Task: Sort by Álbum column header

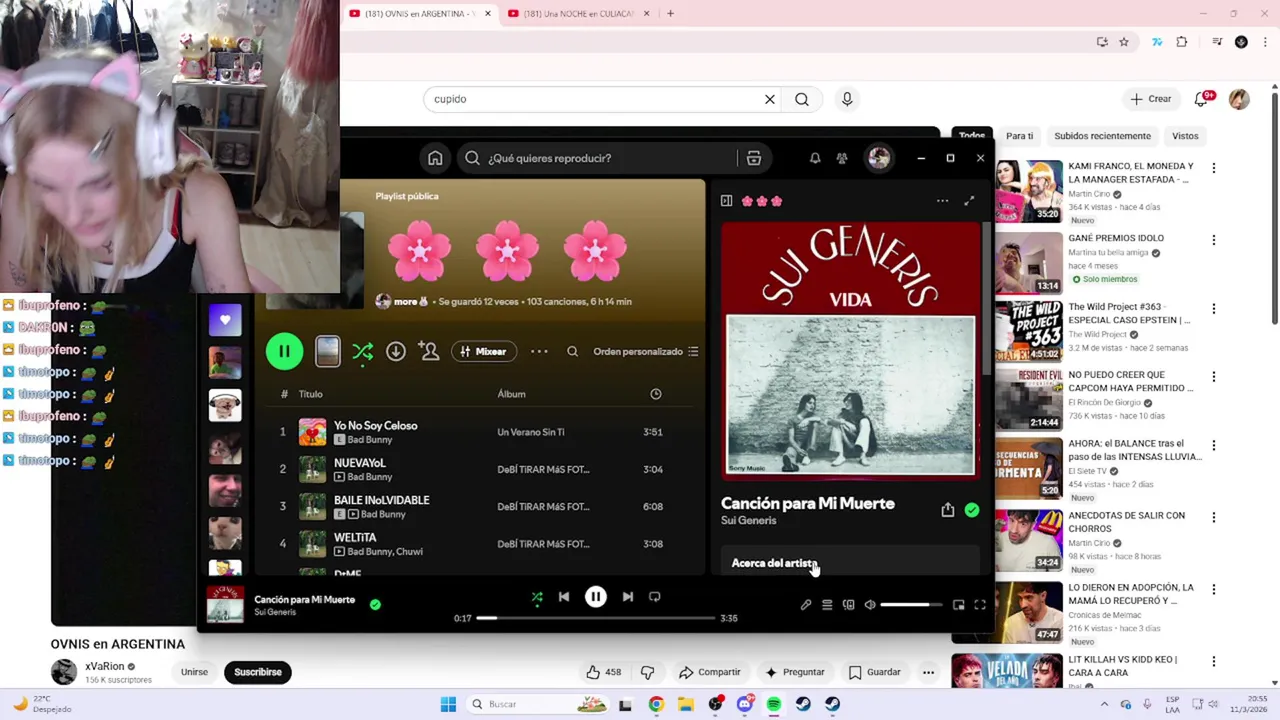Action: coord(511,394)
